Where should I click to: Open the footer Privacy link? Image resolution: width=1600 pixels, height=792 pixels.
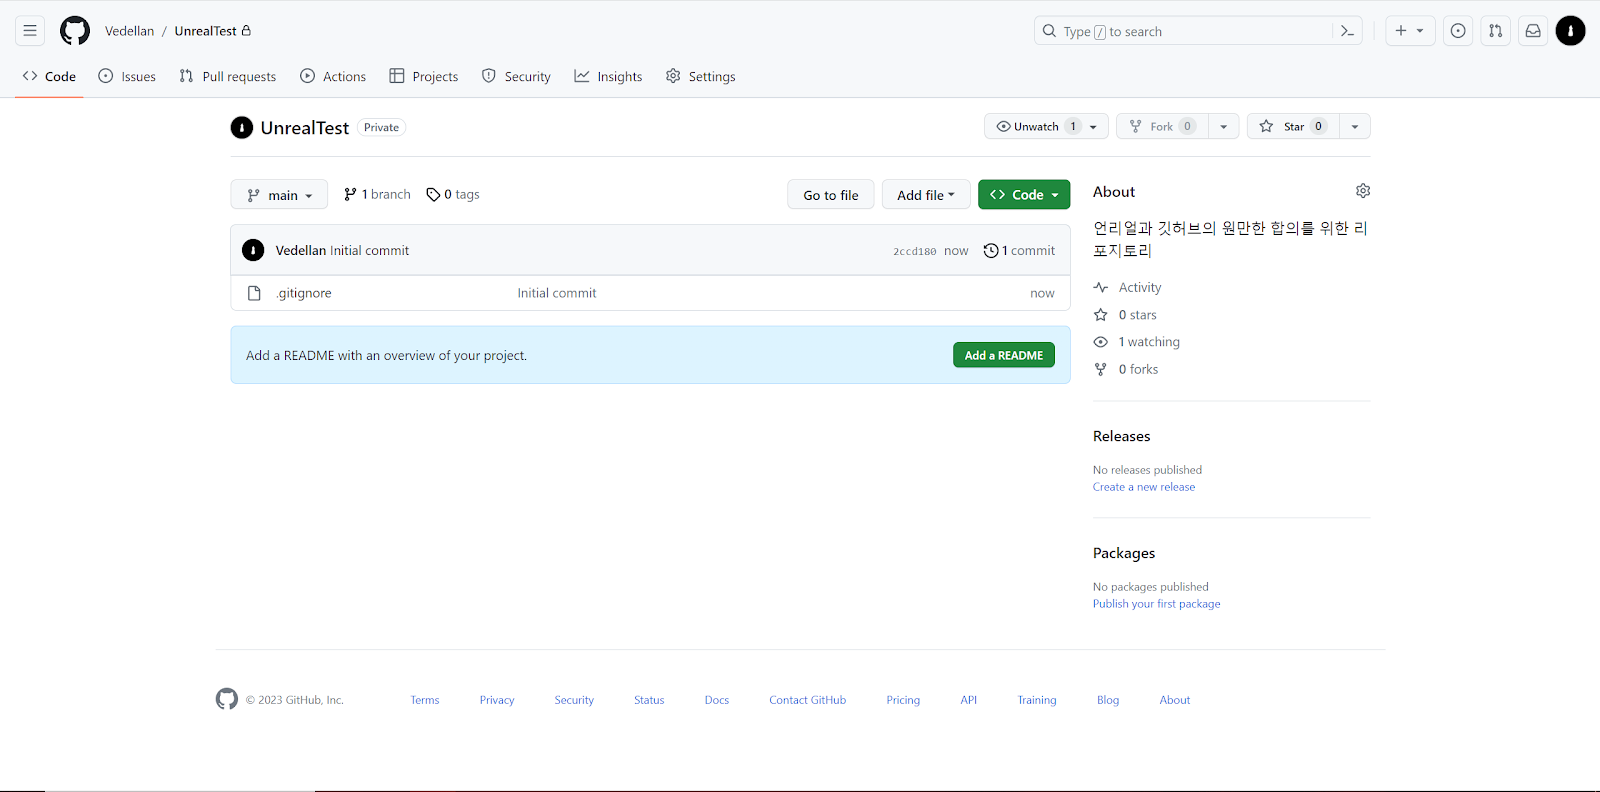497,700
